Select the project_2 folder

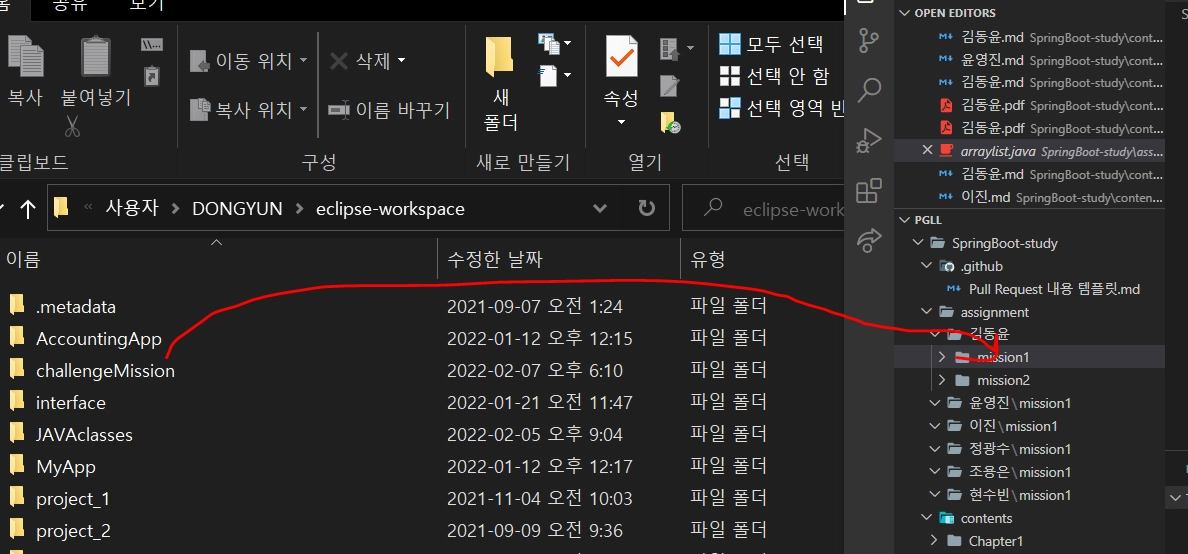pos(73,531)
